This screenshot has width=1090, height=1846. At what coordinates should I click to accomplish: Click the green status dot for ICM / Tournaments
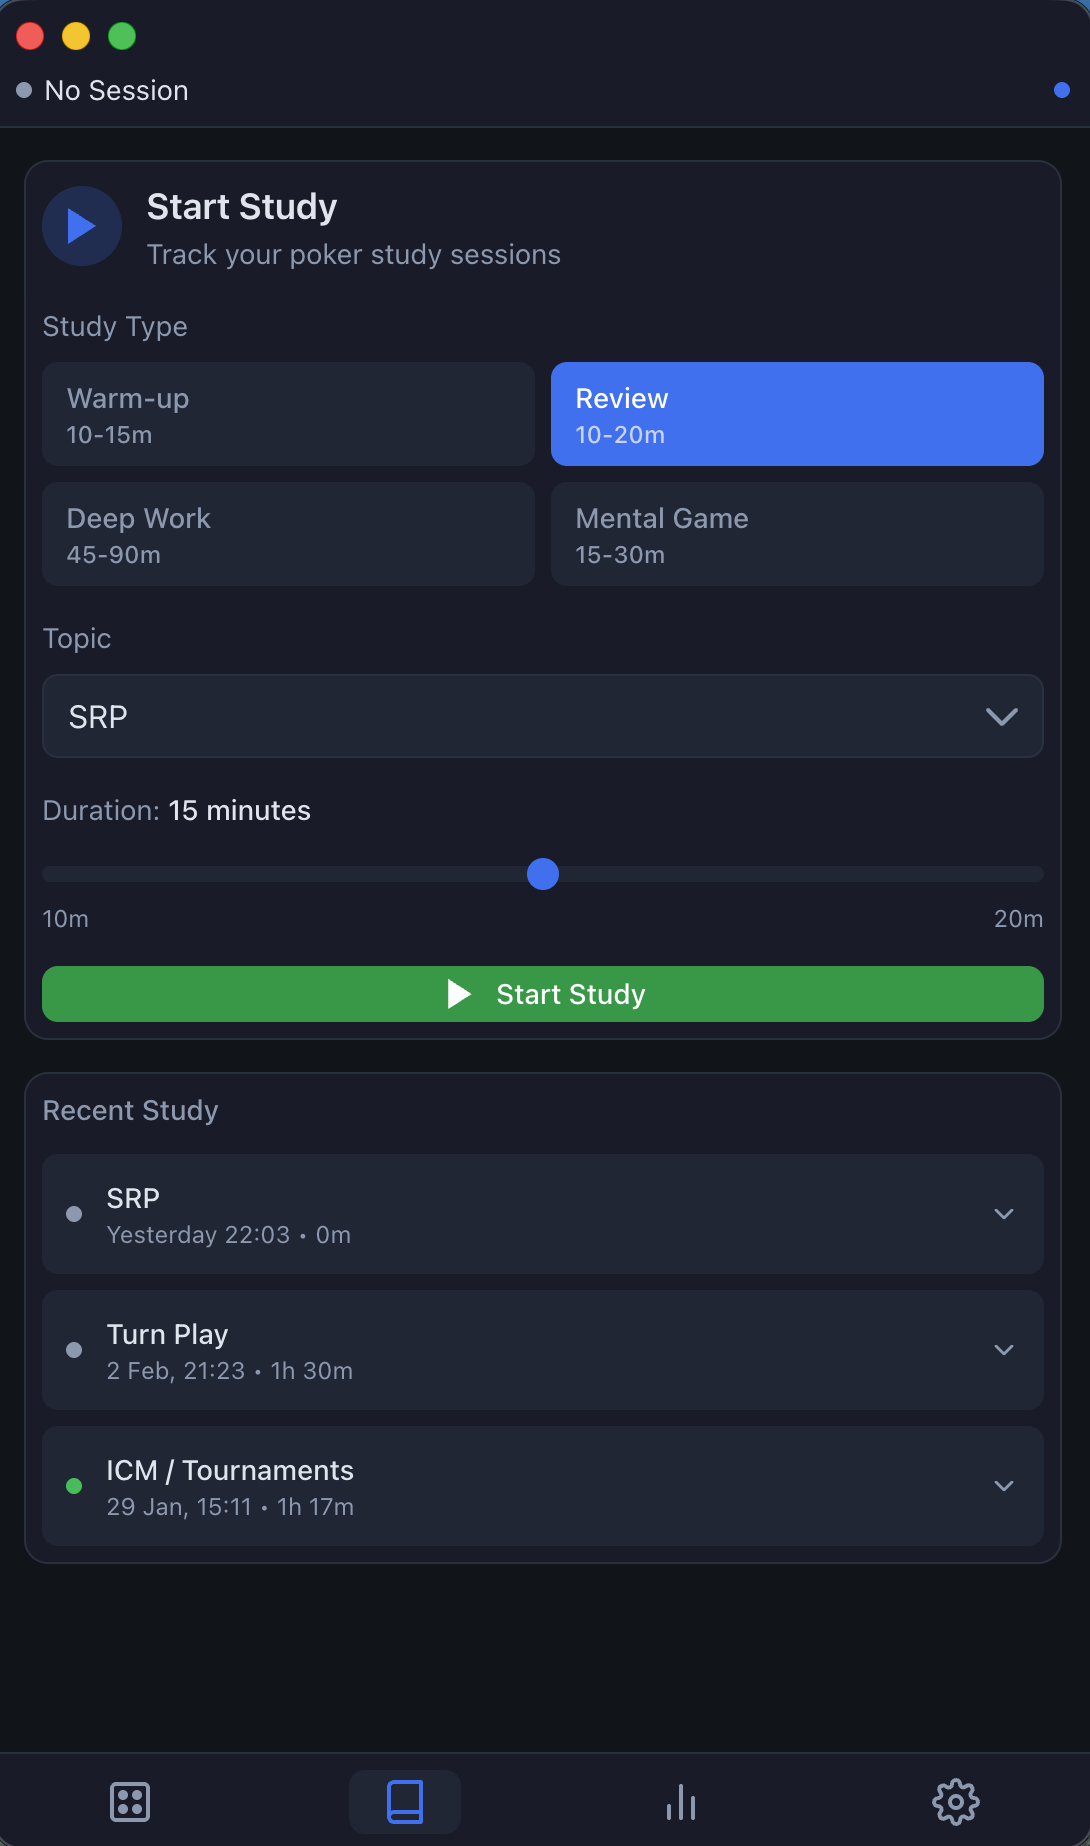pos(74,1486)
